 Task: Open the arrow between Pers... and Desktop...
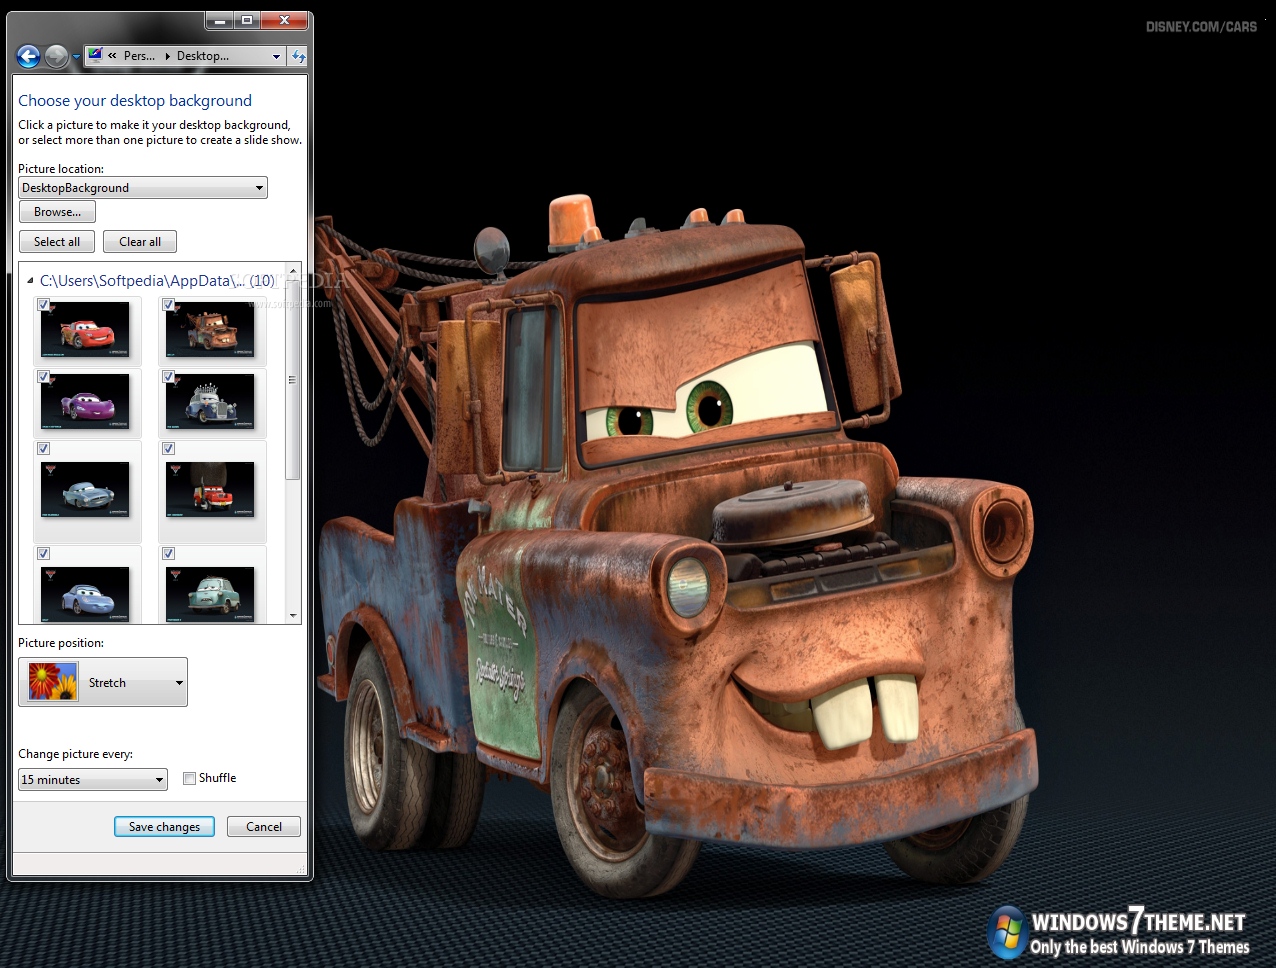coord(166,56)
